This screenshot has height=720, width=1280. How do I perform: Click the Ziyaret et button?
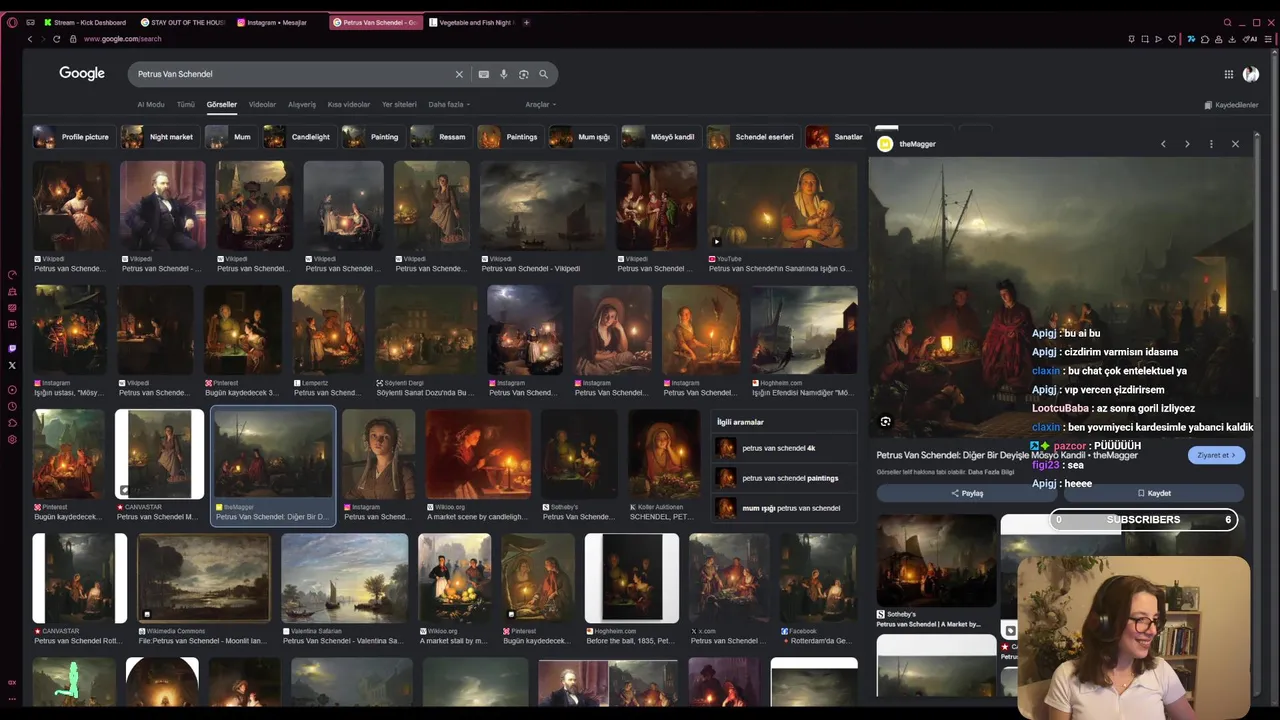(x=1216, y=455)
